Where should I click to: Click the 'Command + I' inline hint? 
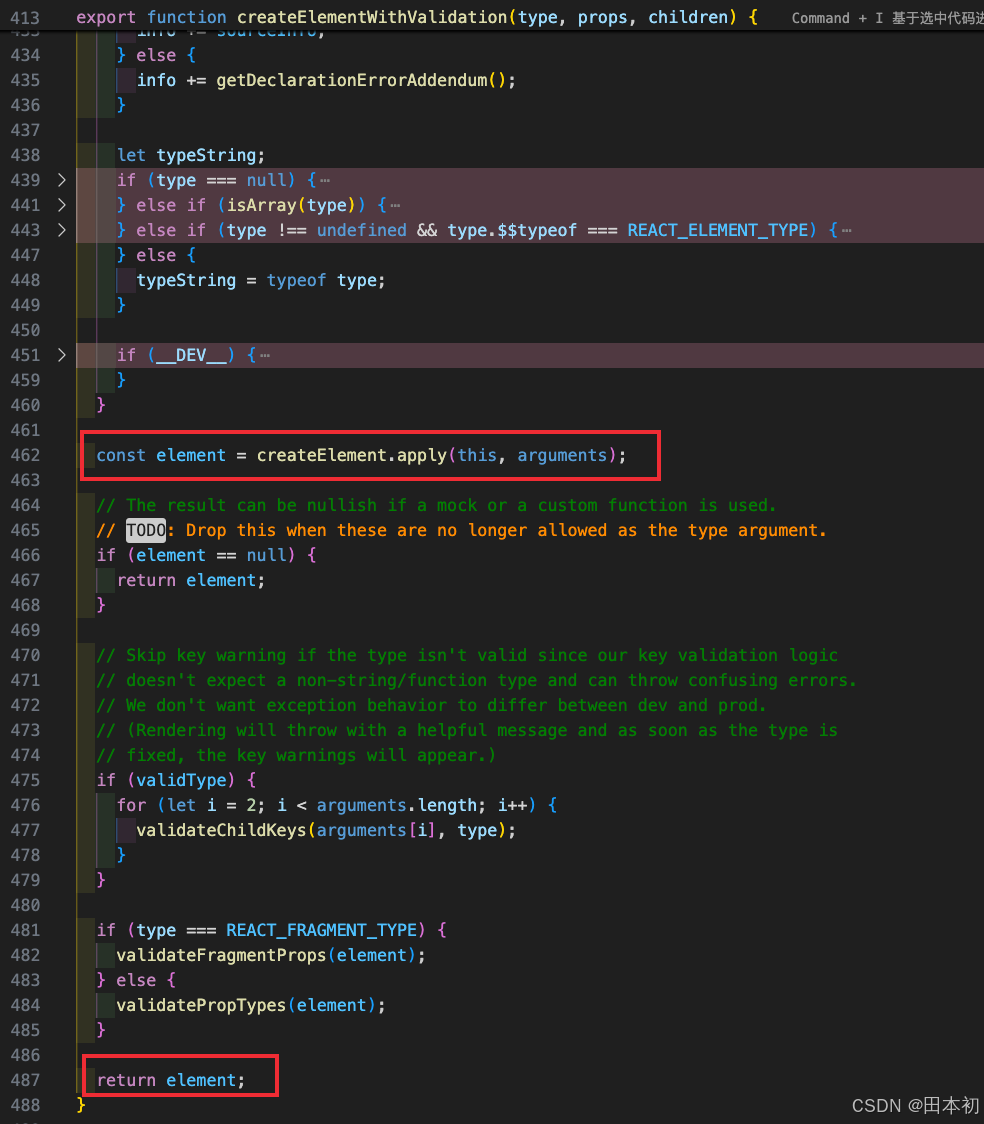(838, 18)
